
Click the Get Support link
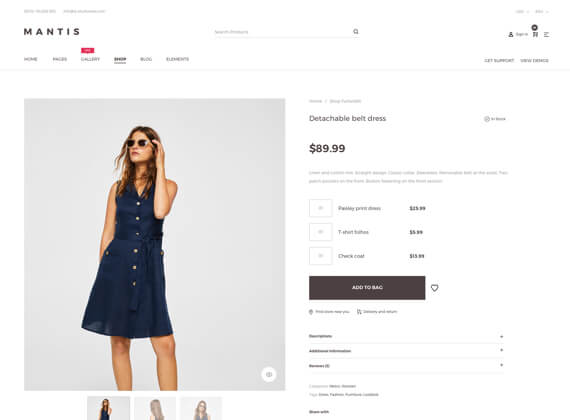point(499,60)
